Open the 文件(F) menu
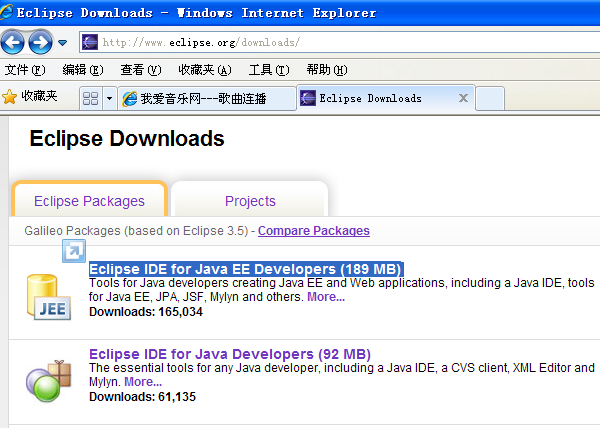Viewport: 600px width, 428px height. [x=25, y=70]
